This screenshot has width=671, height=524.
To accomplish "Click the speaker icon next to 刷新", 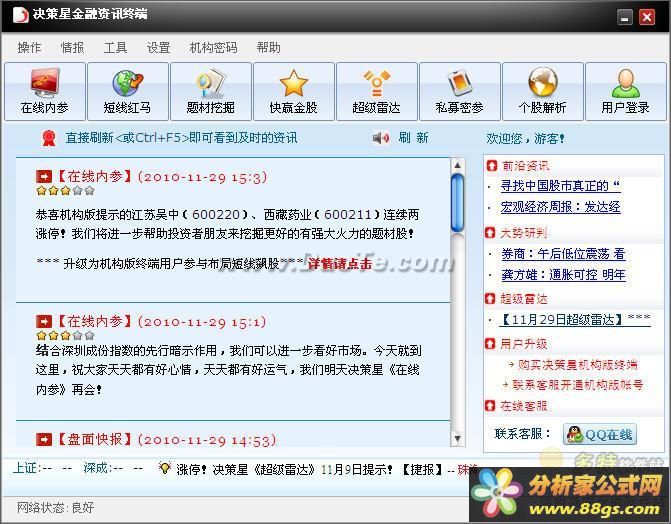I will coord(380,138).
